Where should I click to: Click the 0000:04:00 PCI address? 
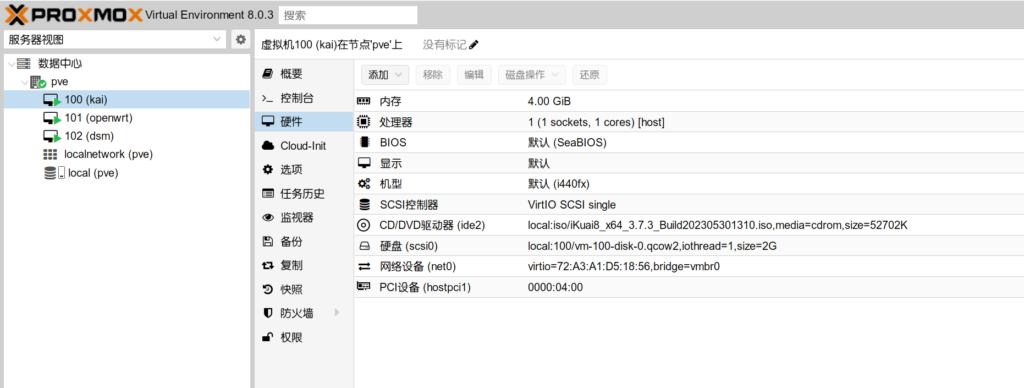[x=555, y=287]
